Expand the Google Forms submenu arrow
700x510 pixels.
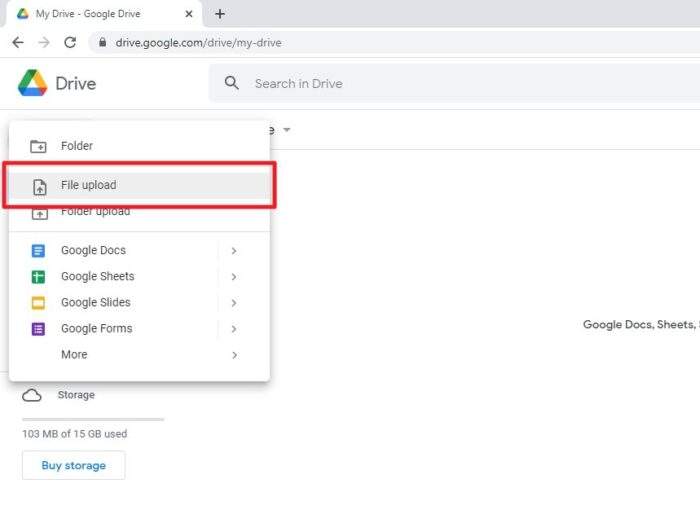click(234, 329)
